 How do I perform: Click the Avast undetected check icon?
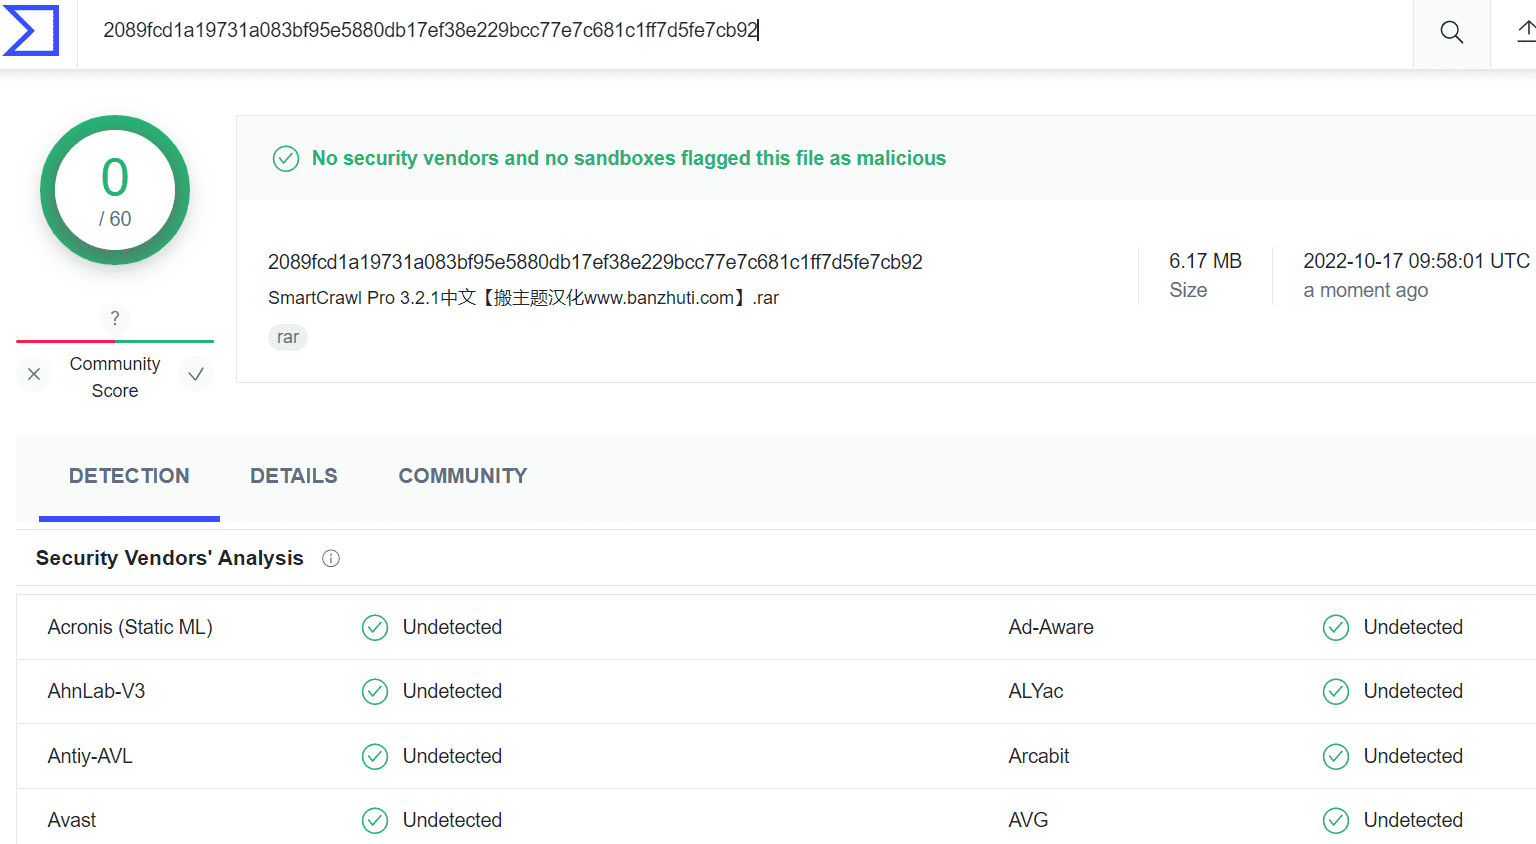375,820
